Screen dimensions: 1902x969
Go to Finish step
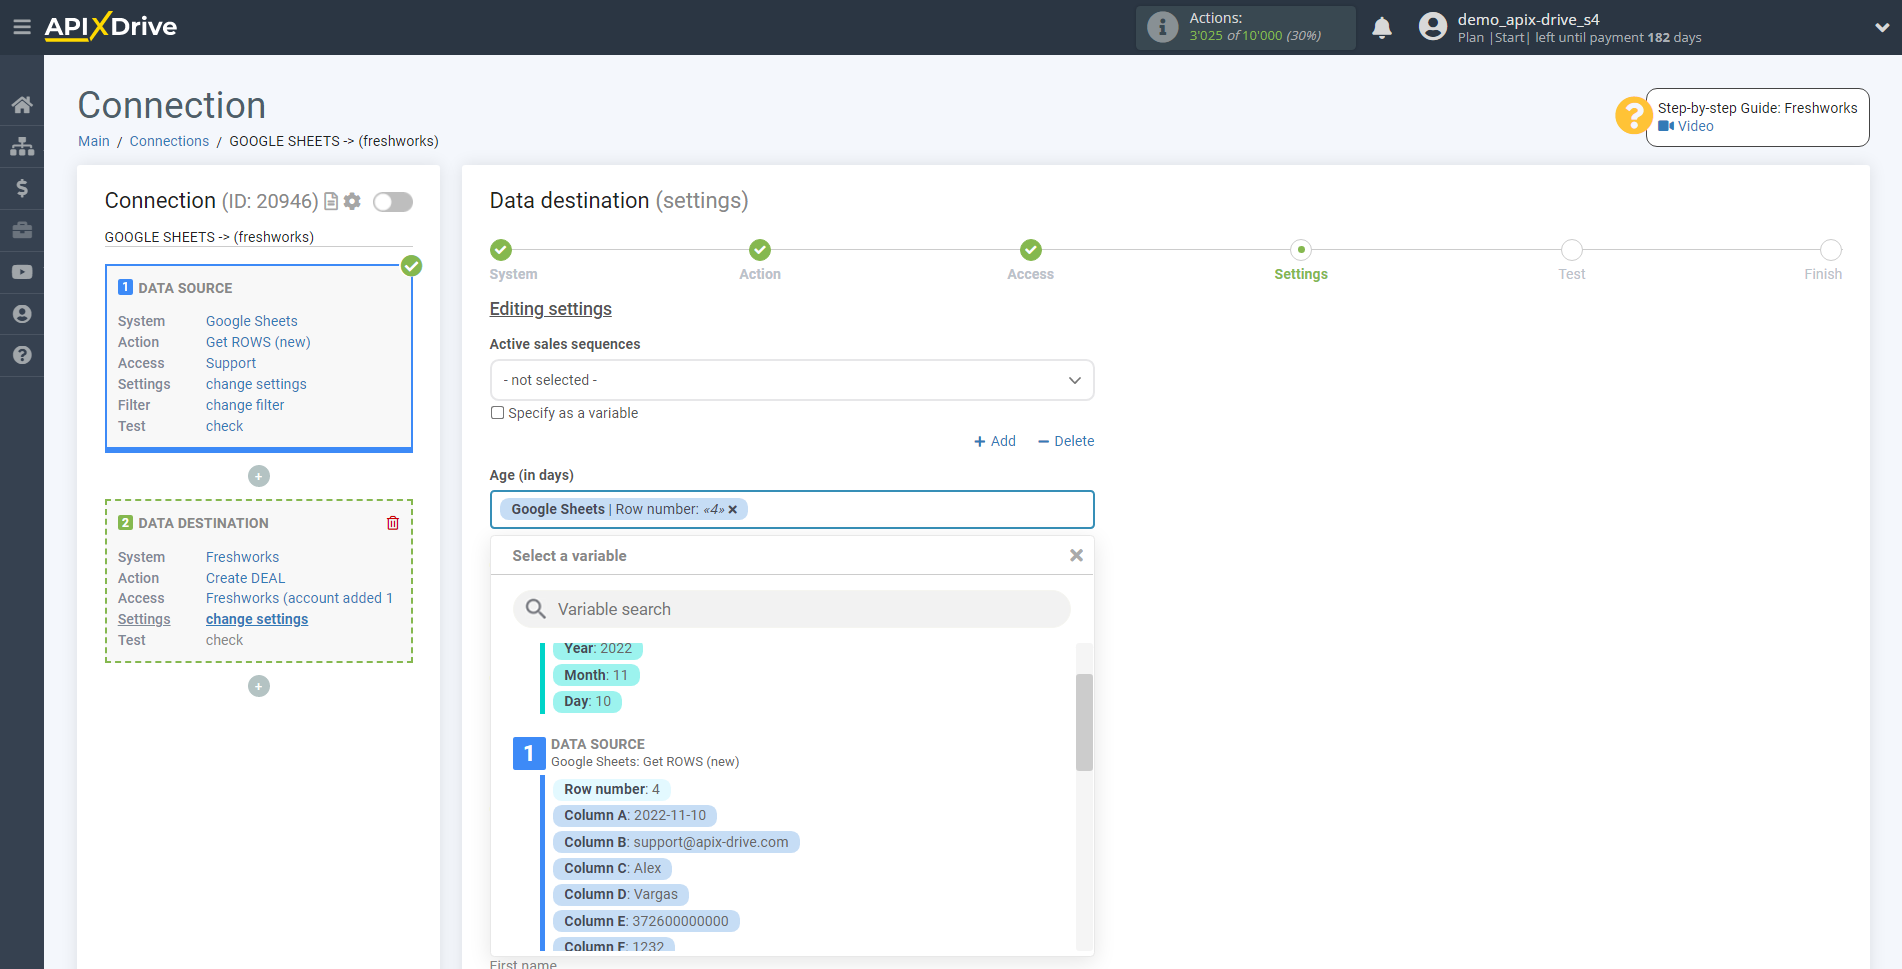coord(1831,250)
